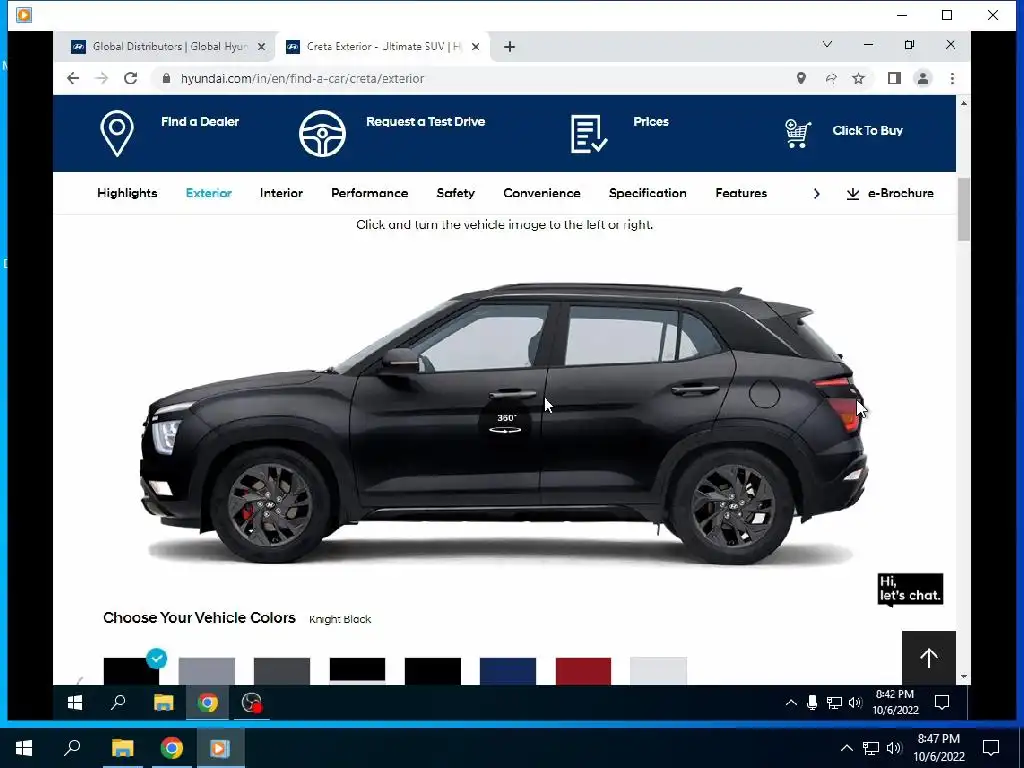This screenshot has height=768, width=1024.
Task: Toggle Chrome side panel icon
Action: pos(894,78)
